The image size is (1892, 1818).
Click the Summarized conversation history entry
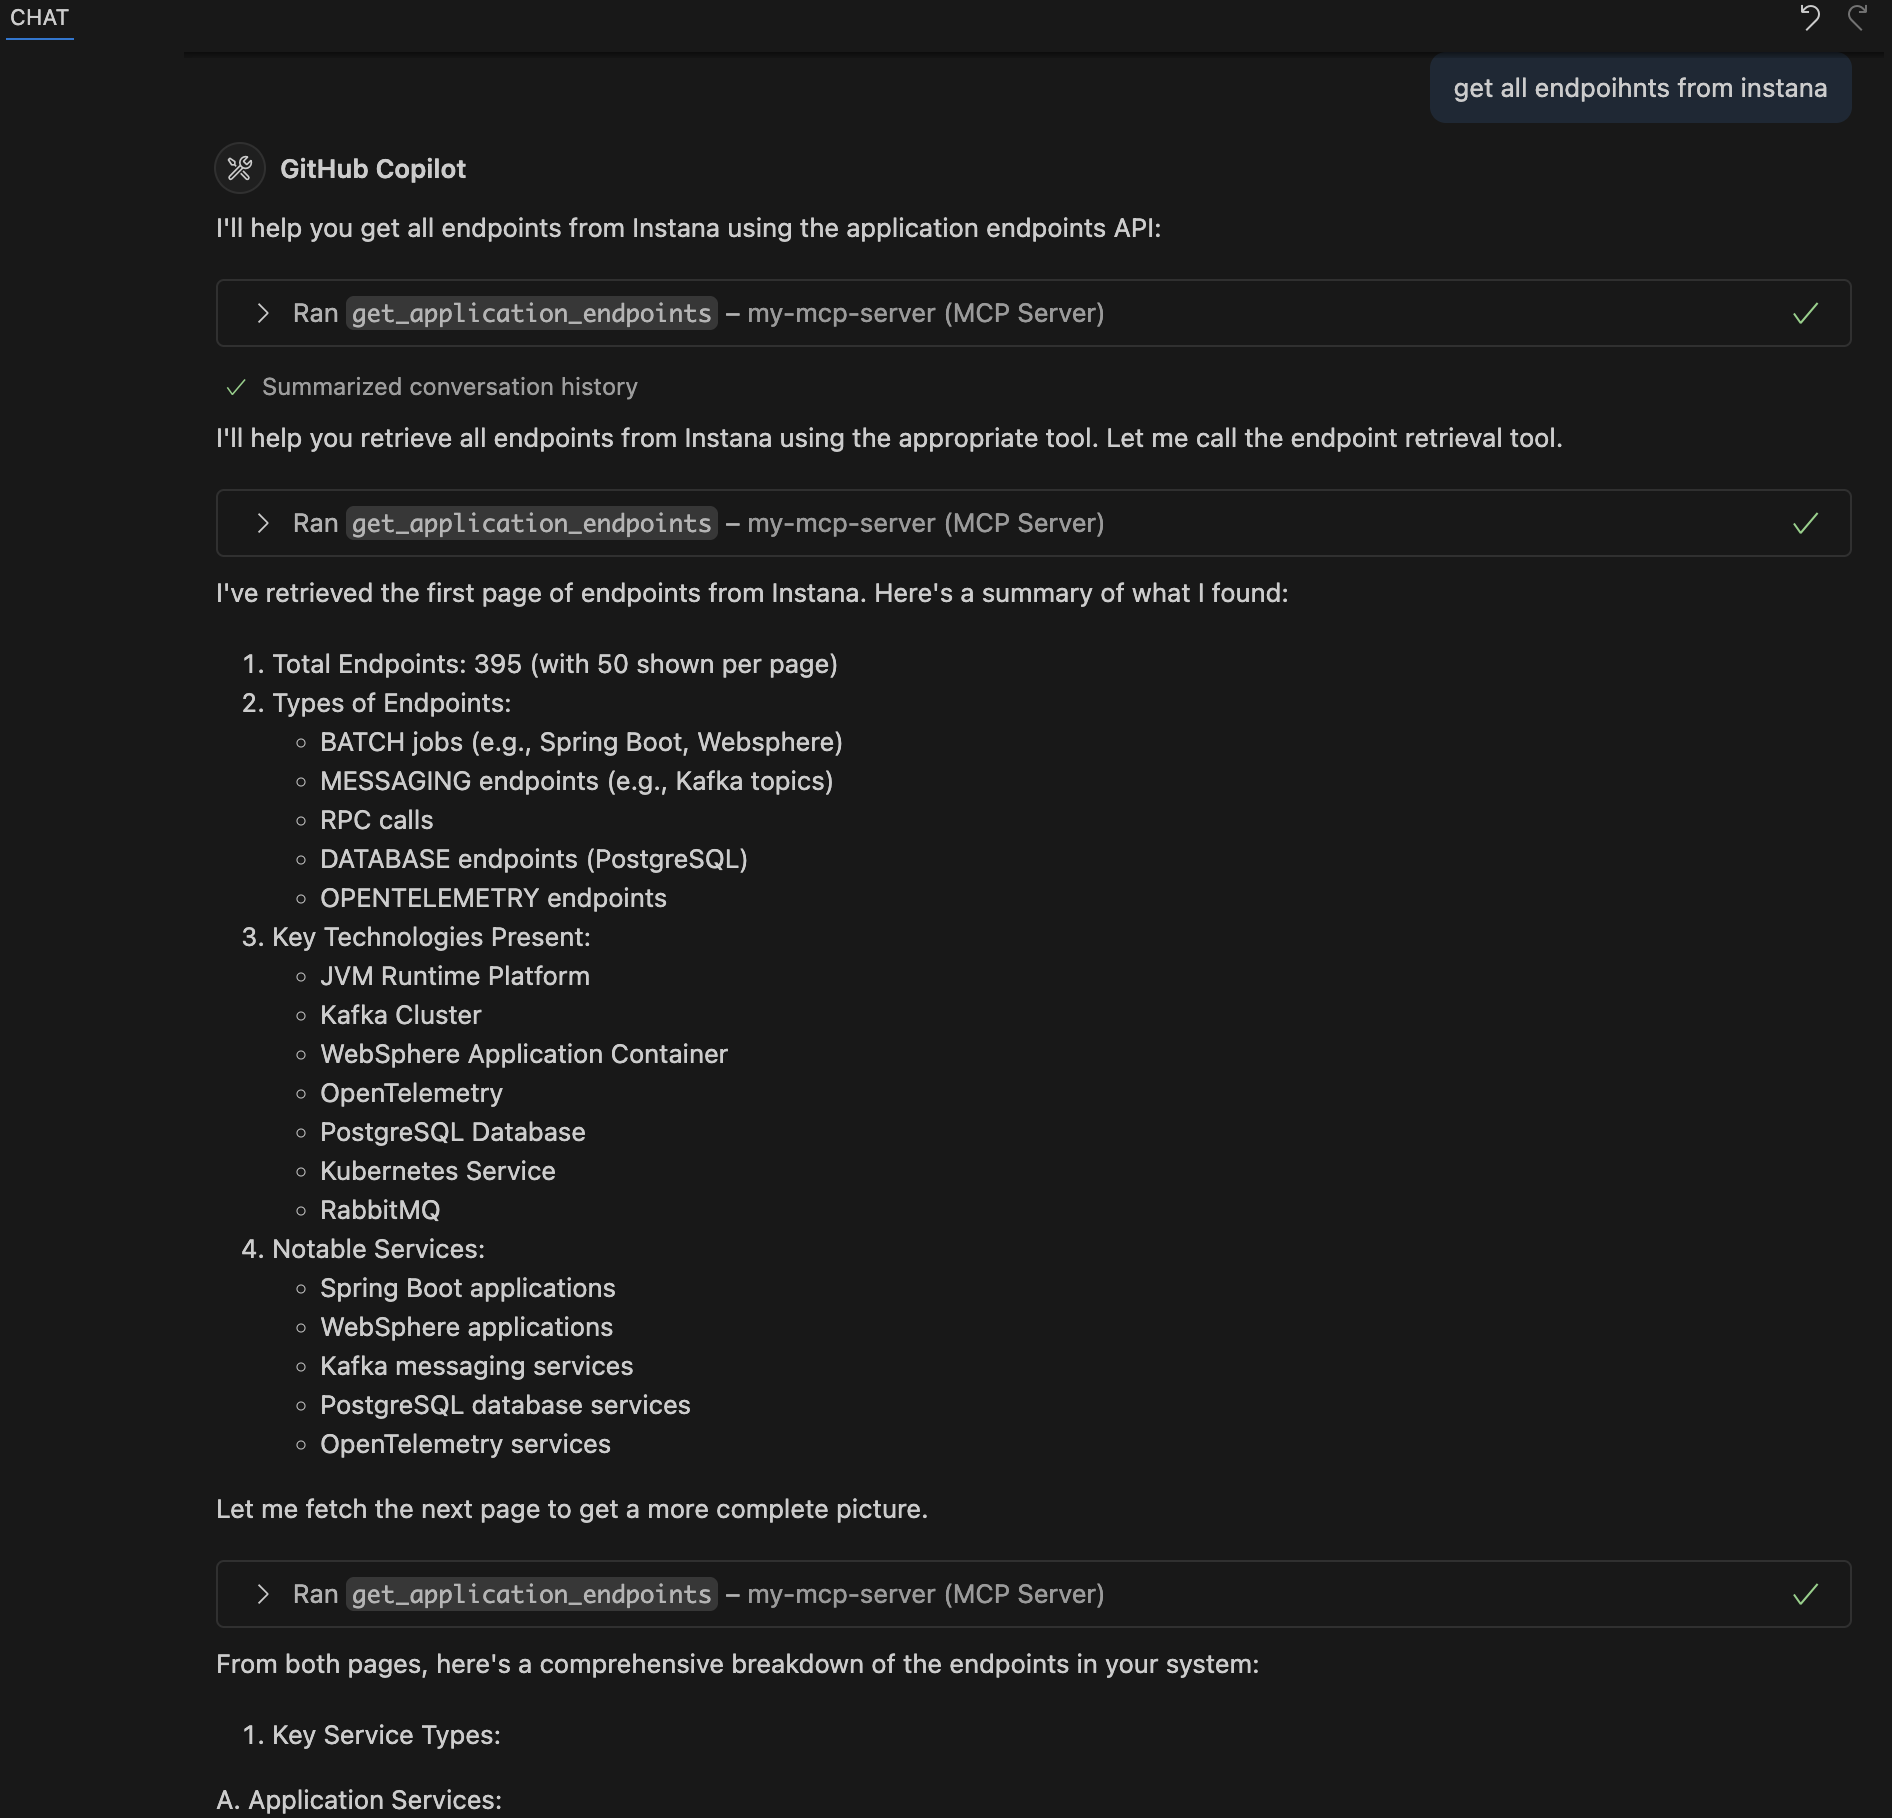(449, 386)
